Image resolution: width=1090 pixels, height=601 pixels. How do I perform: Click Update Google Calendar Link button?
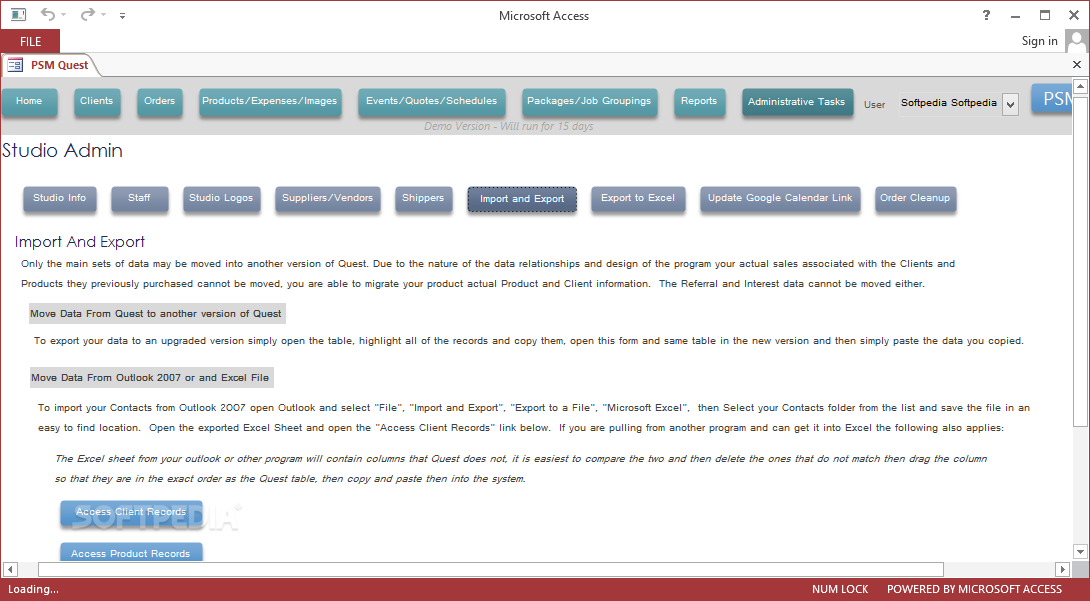click(x=780, y=199)
